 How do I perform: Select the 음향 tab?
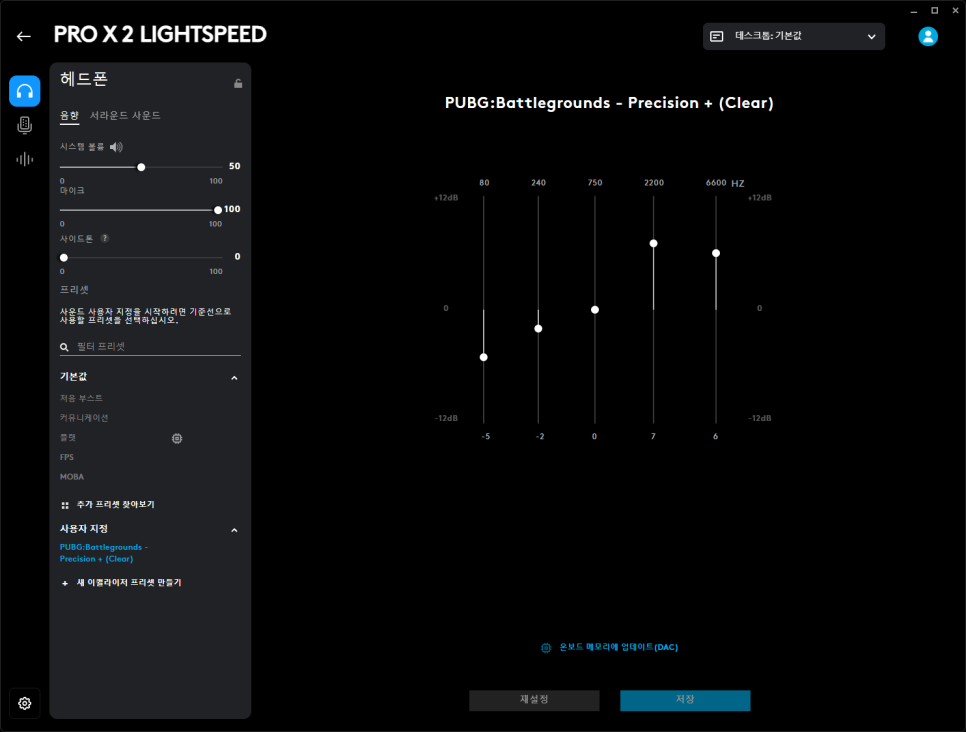point(69,116)
